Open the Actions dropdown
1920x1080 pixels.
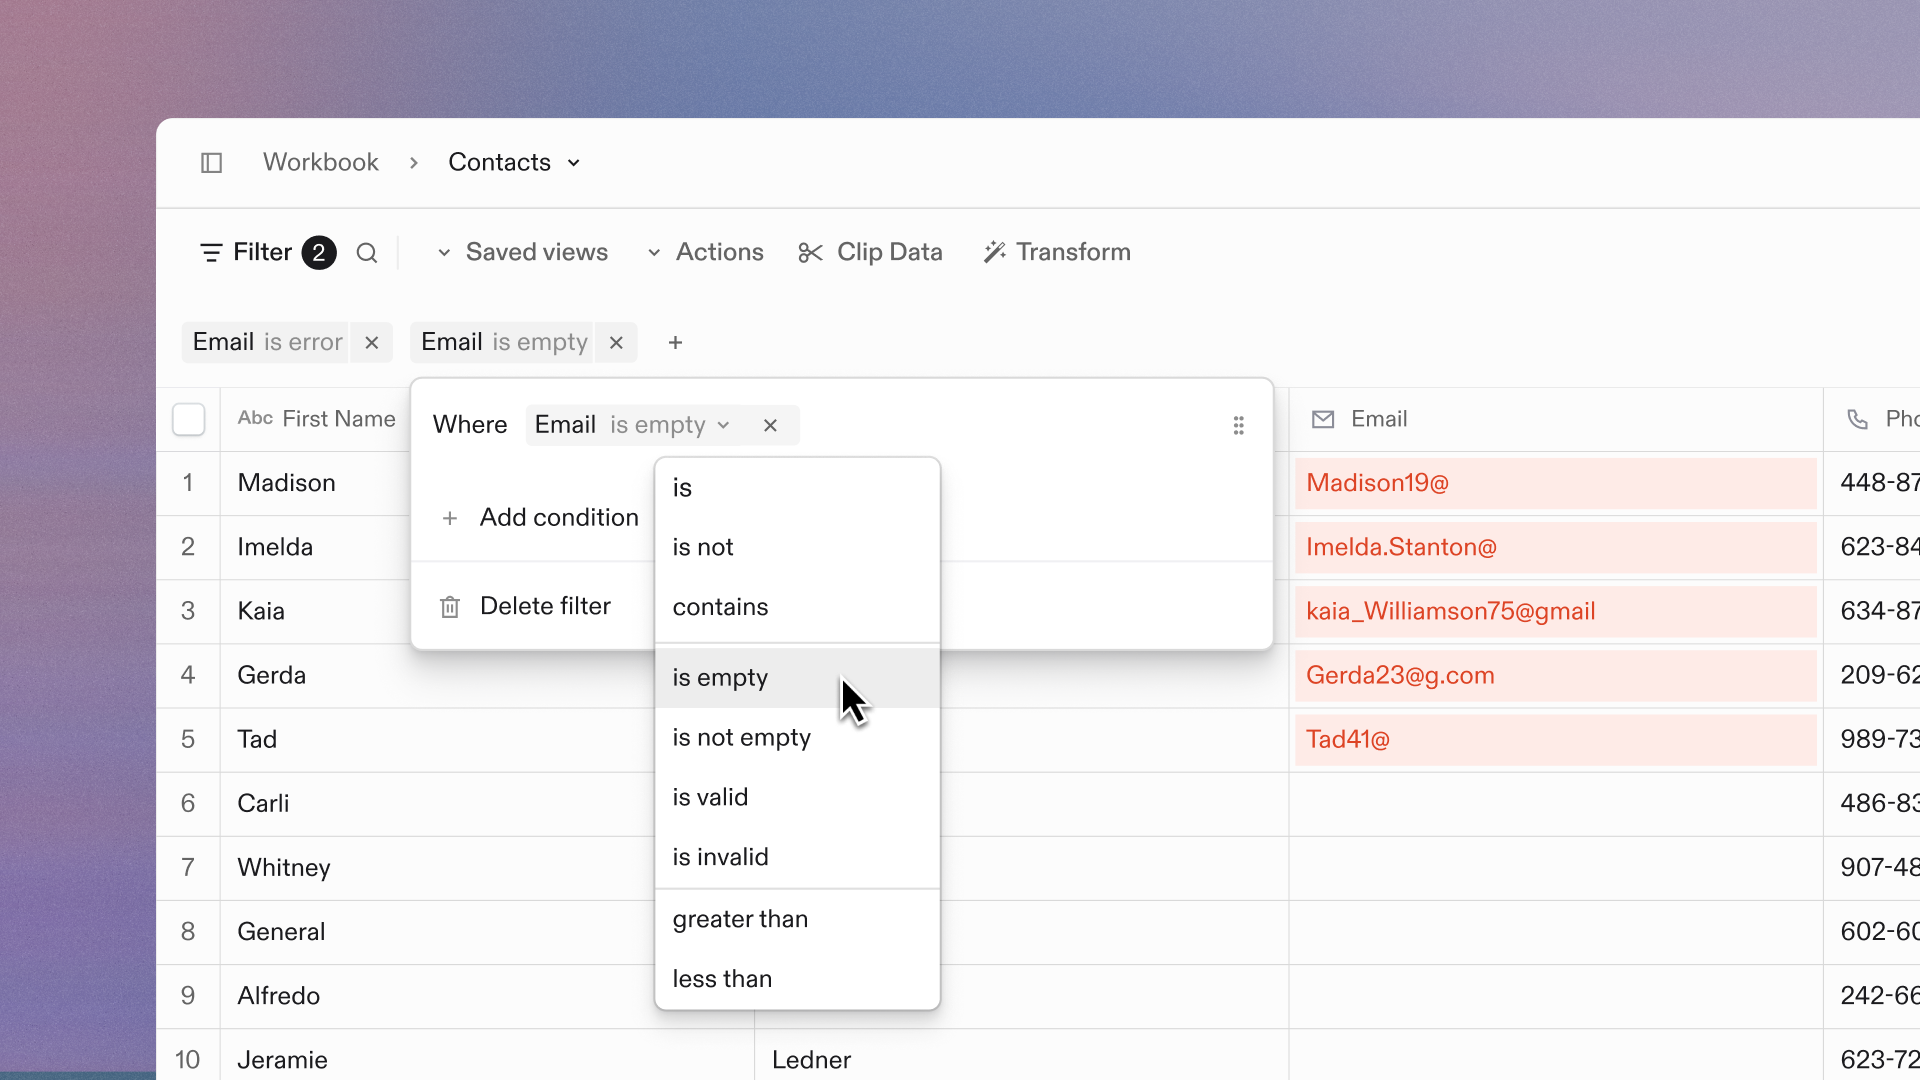click(706, 252)
